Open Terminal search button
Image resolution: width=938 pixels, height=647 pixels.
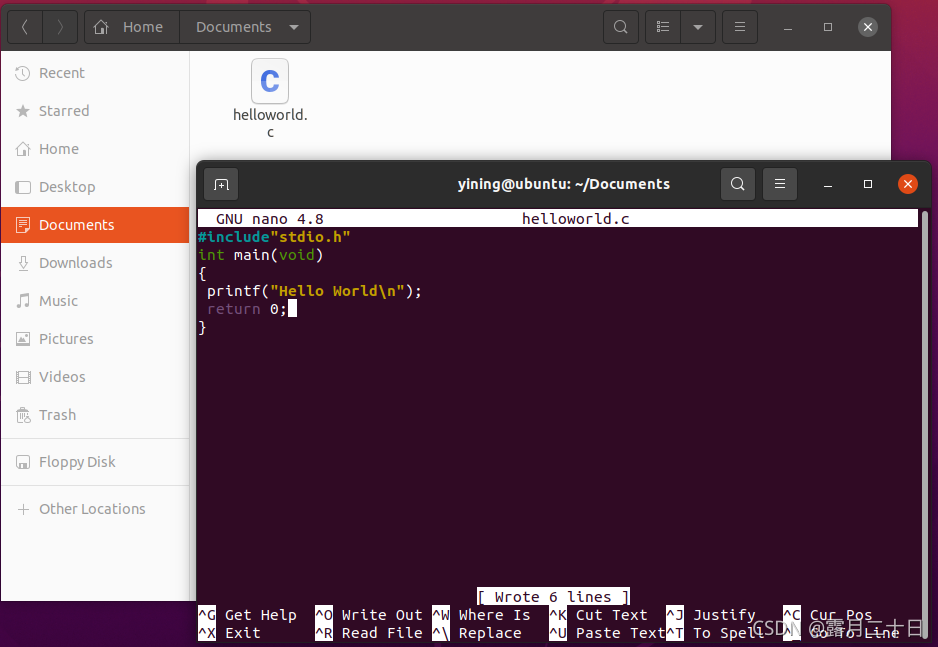click(738, 184)
